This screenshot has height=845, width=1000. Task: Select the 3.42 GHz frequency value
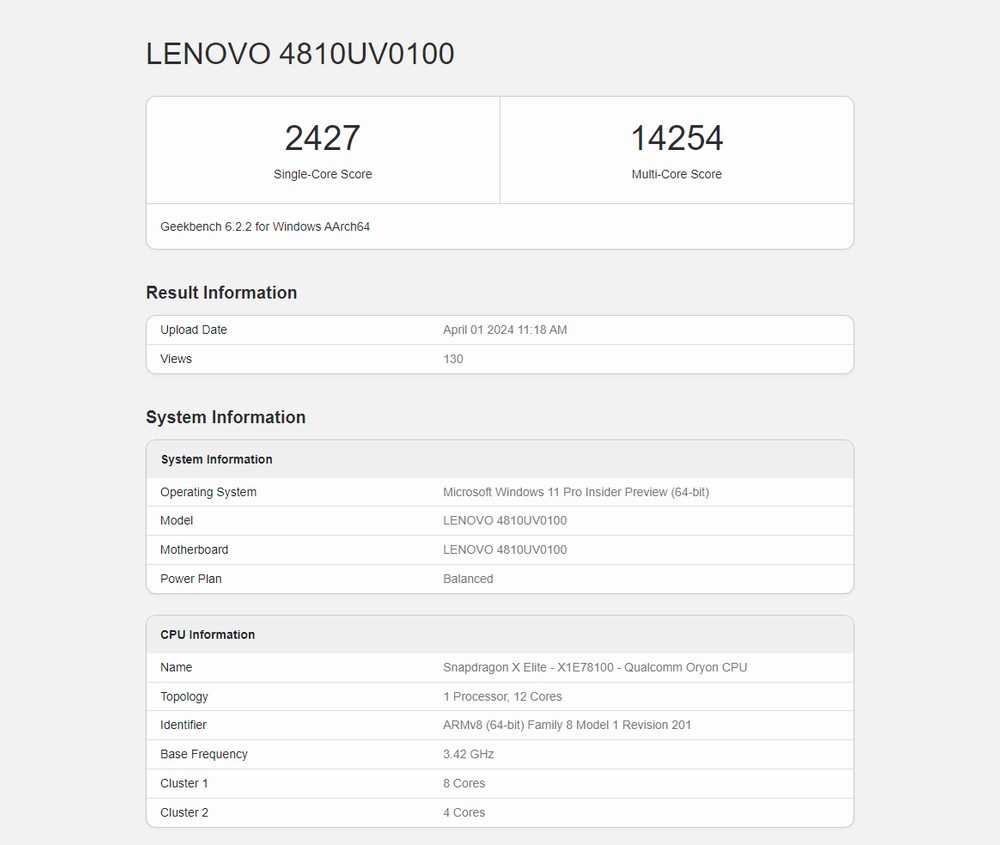click(468, 754)
